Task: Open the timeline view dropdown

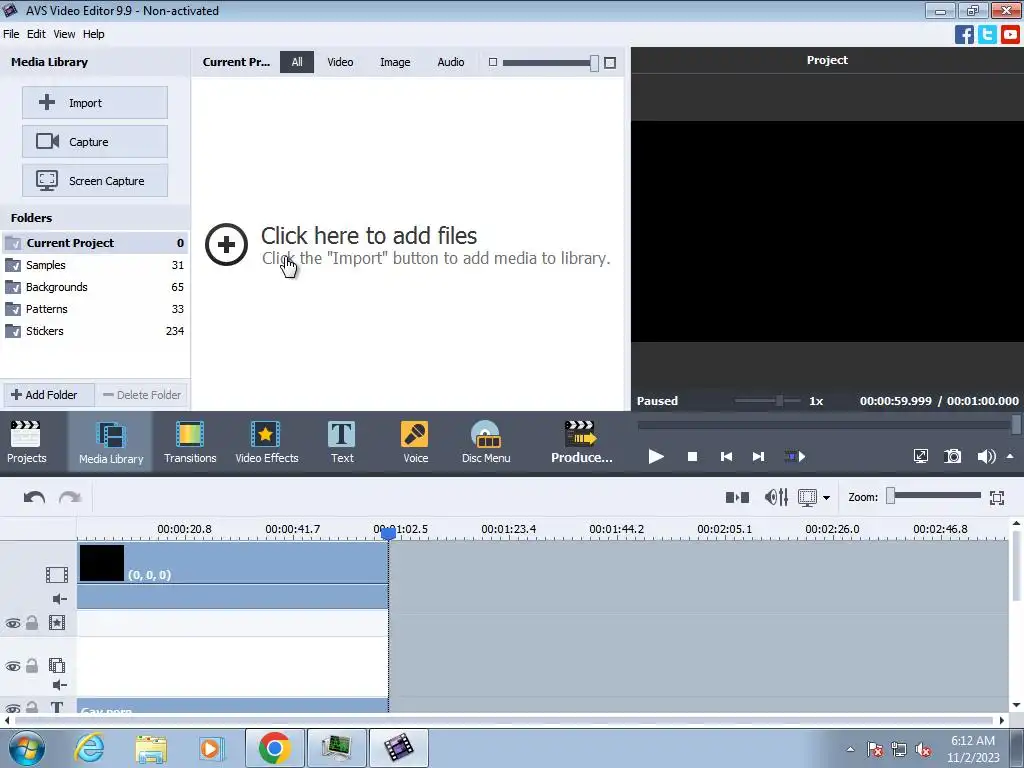Action: pos(826,498)
